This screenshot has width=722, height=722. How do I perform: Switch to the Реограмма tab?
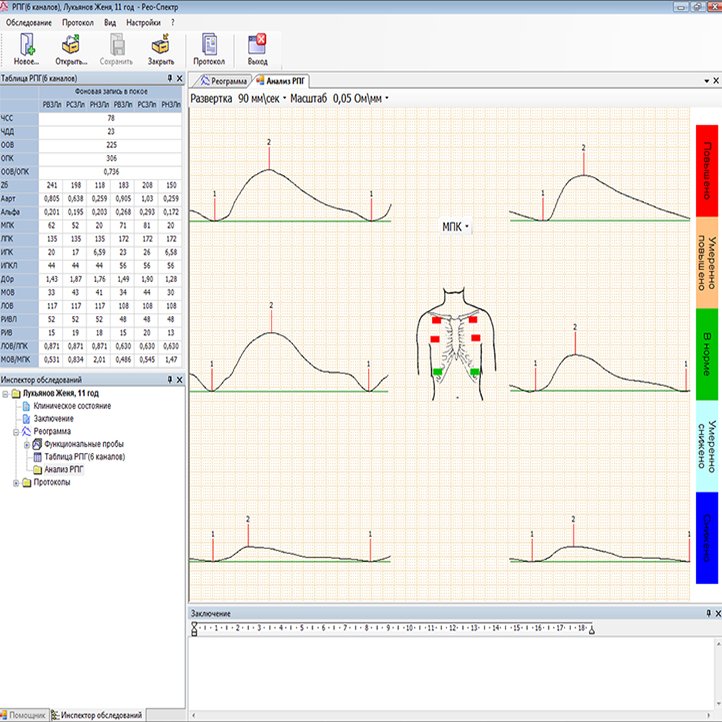(224, 81)
